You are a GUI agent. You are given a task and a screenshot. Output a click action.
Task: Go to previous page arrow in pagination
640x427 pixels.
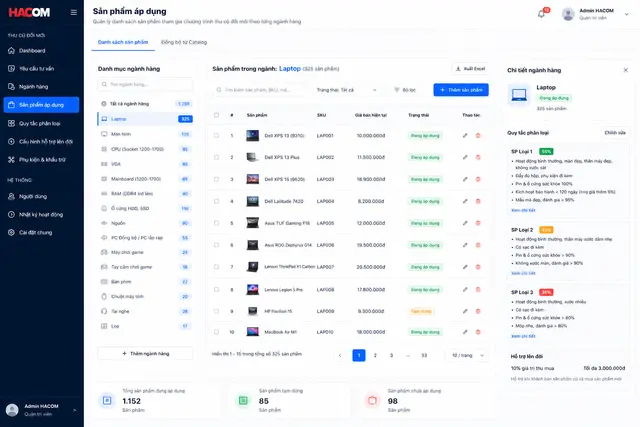[340, 356]
